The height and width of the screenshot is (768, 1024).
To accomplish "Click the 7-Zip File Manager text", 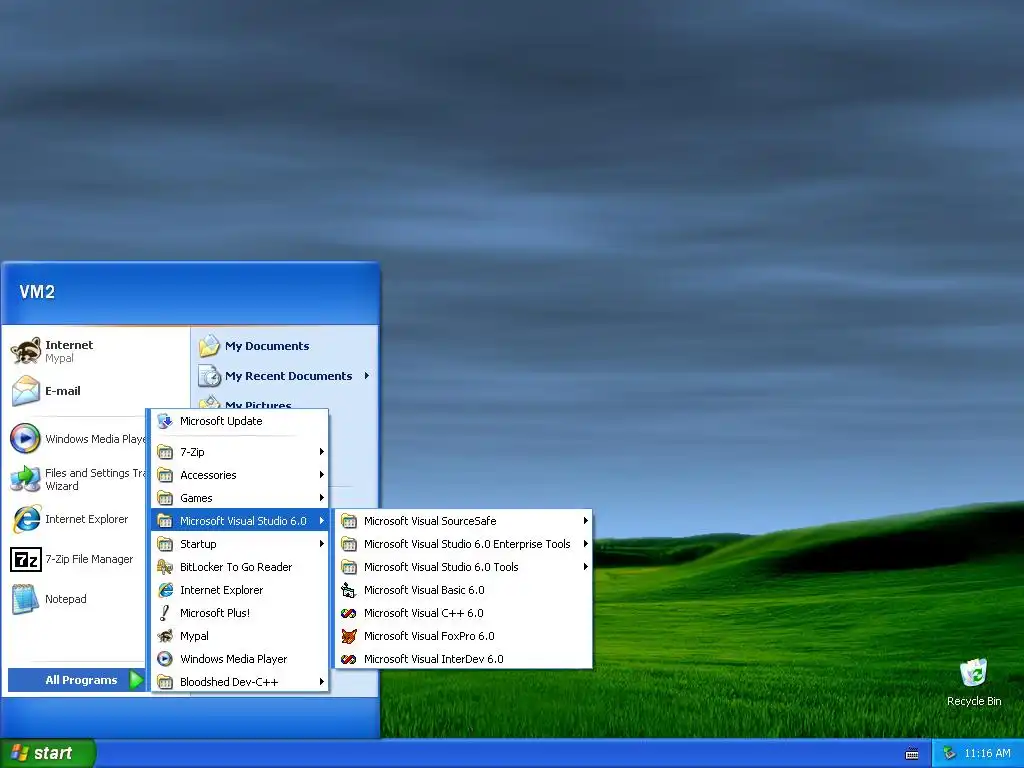I will click(x=89, y=559).
